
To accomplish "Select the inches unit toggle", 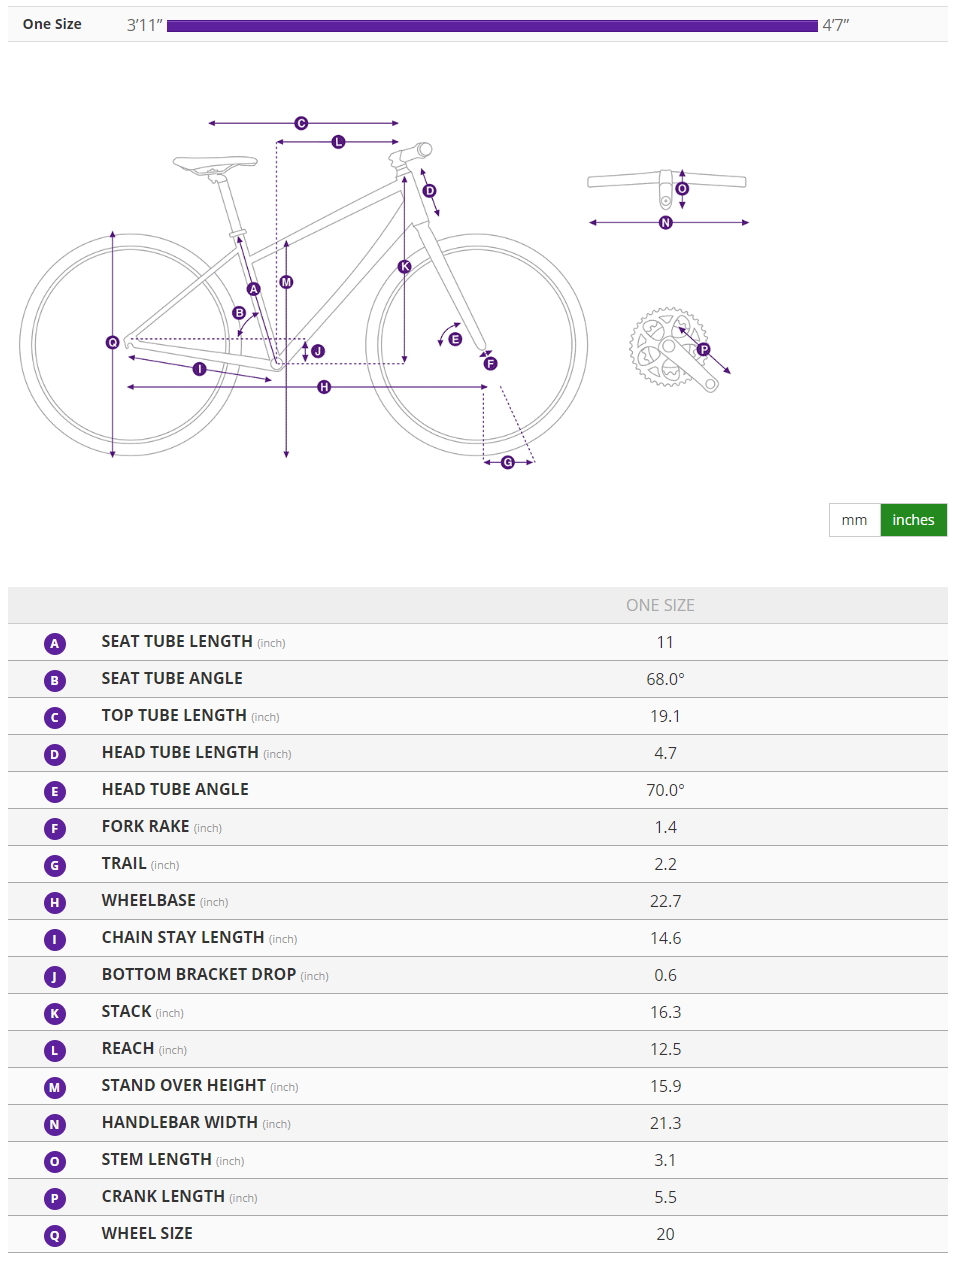I will click(913, 520).
